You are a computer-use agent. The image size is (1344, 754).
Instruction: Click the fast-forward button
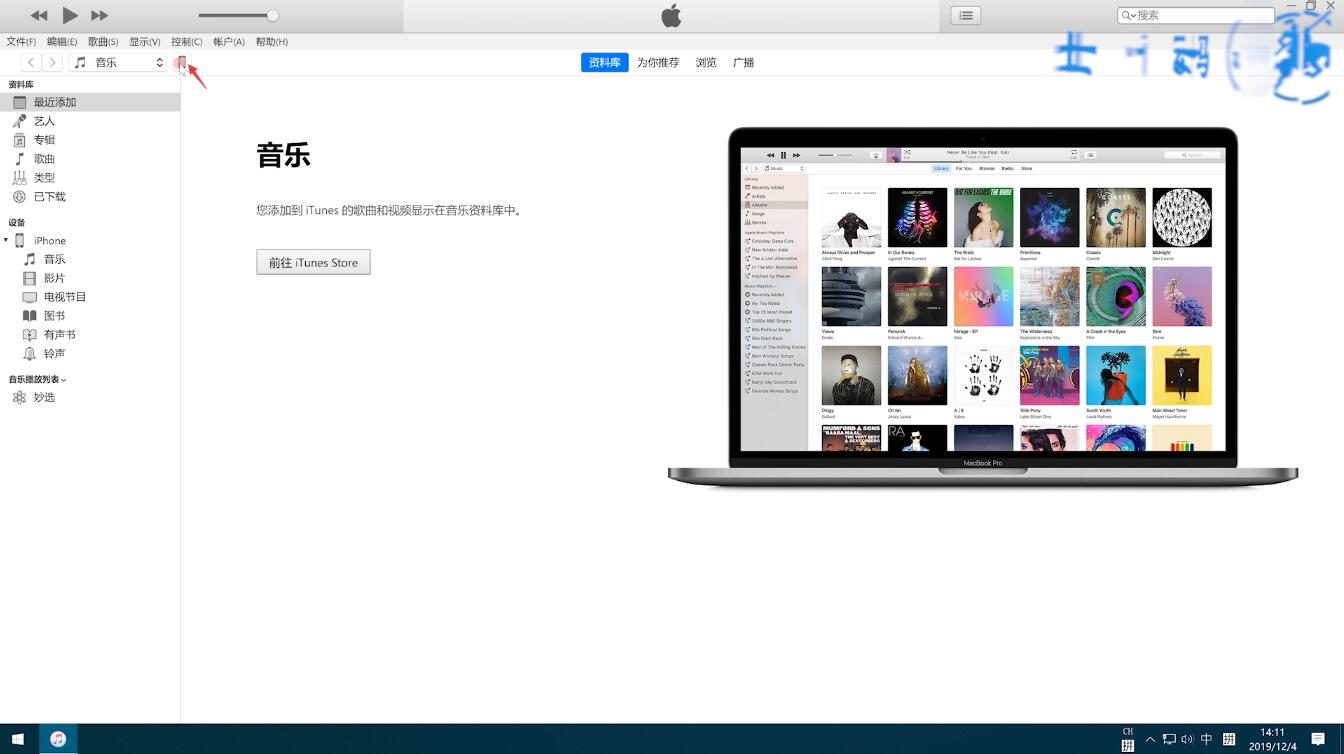point(99,15)
